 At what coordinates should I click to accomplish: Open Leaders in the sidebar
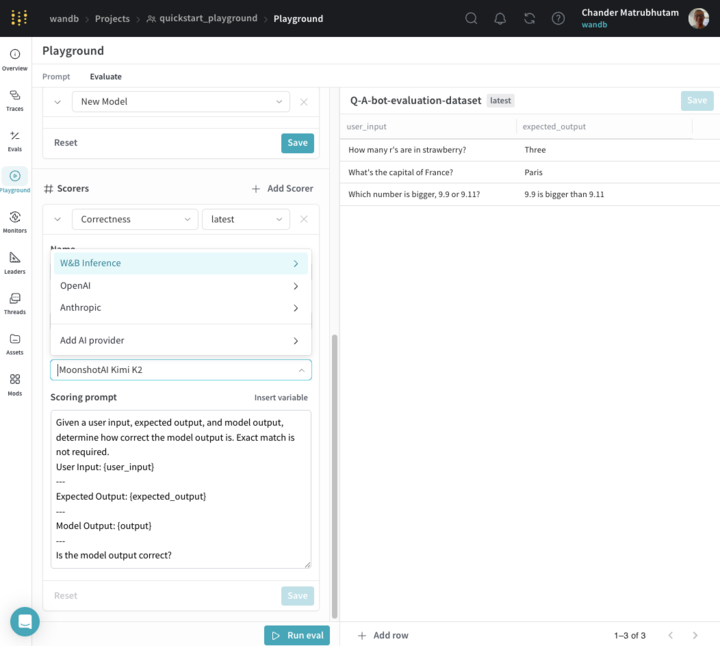[x=15, y=262]
